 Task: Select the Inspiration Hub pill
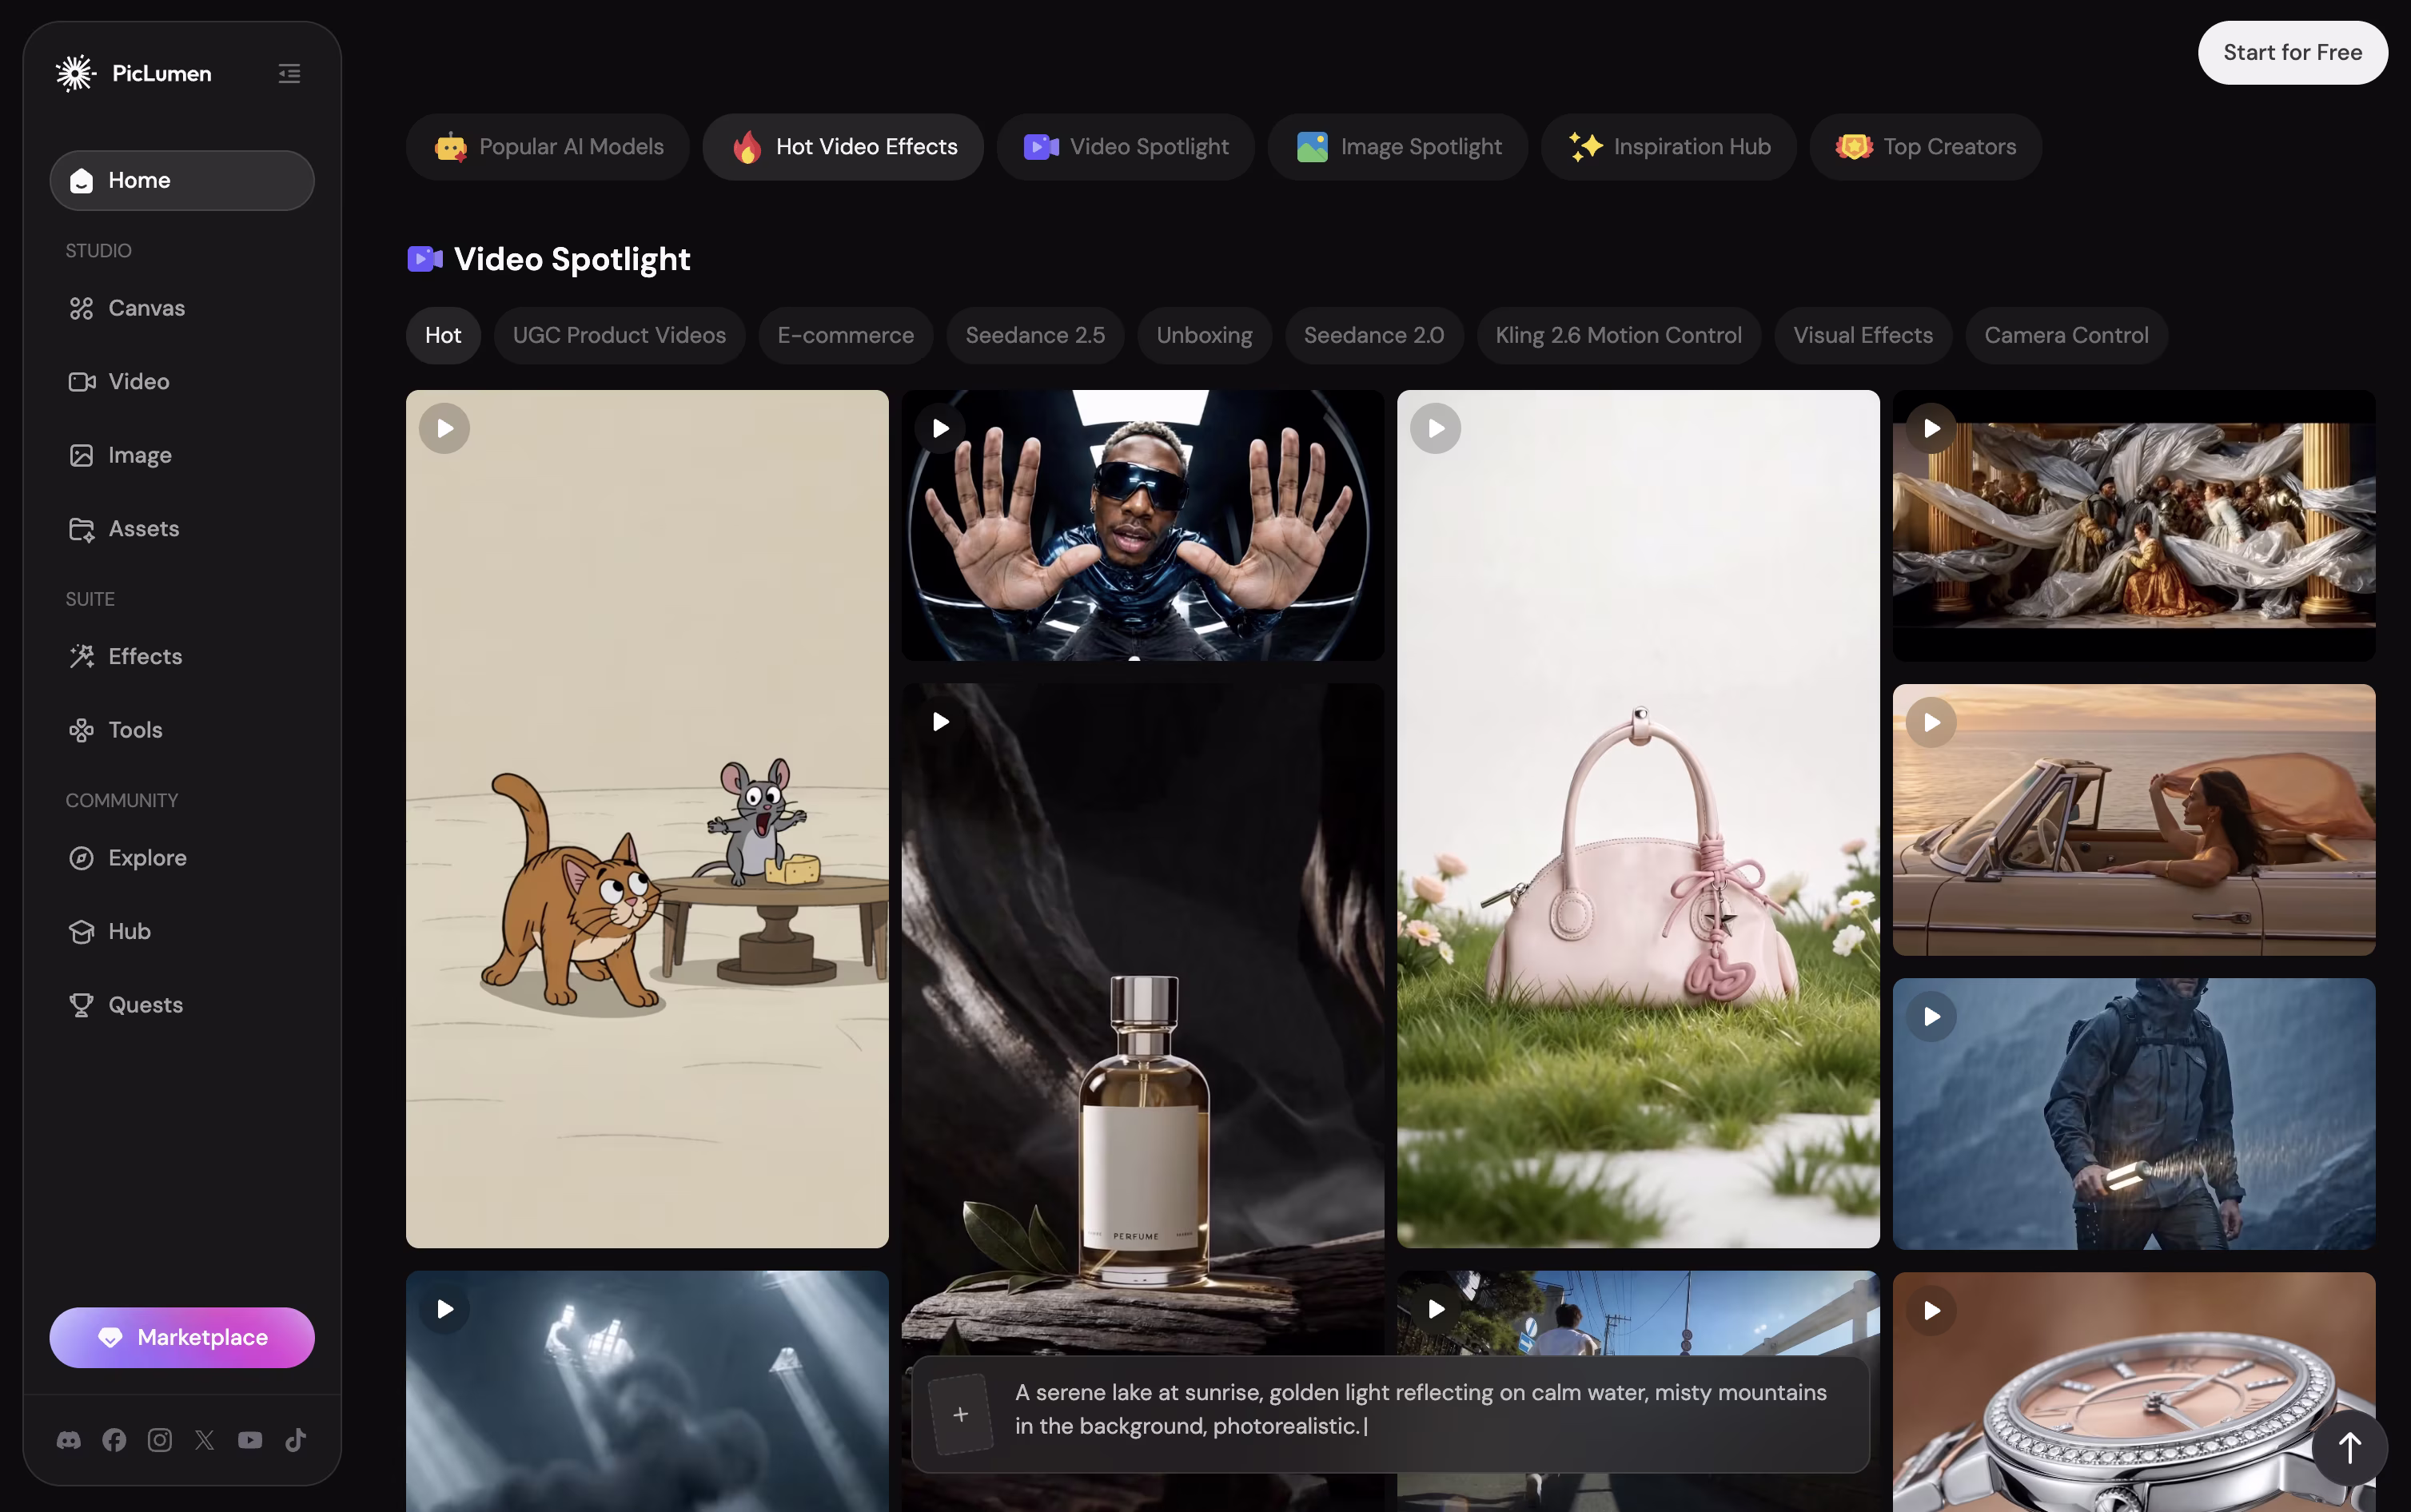pos(1669,147)
